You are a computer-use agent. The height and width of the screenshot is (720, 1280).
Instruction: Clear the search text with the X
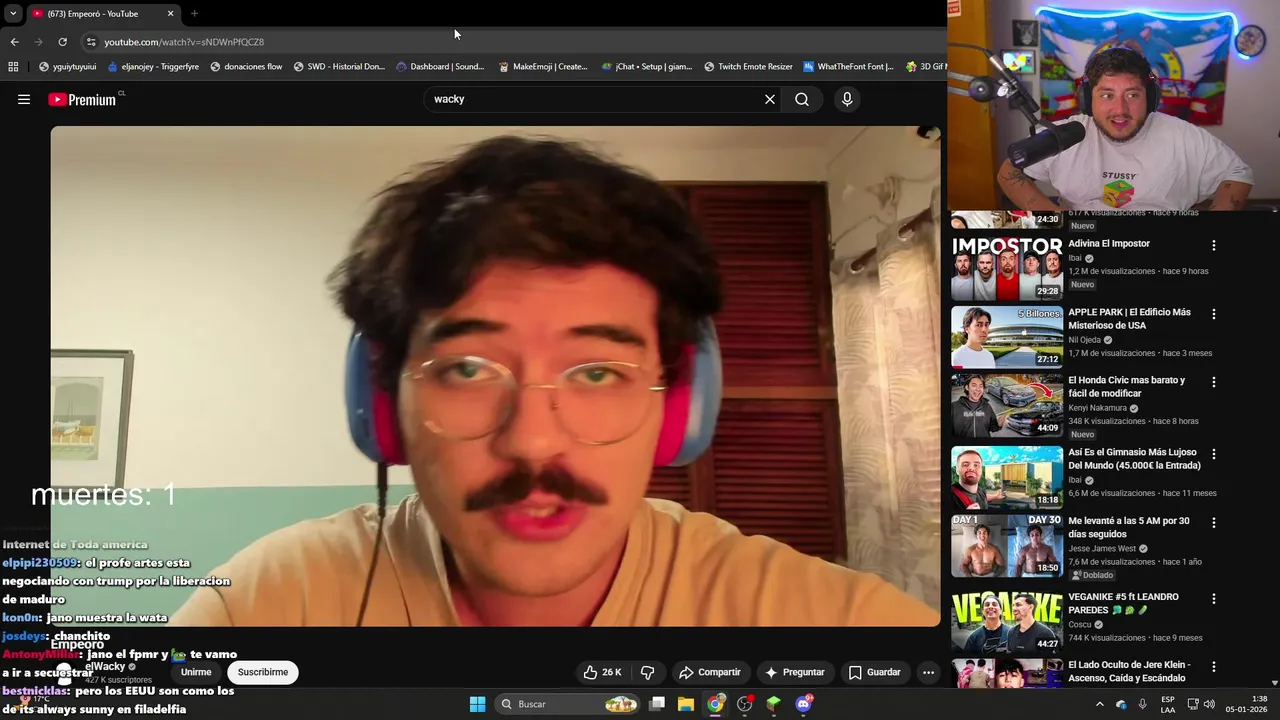(770, 99)
